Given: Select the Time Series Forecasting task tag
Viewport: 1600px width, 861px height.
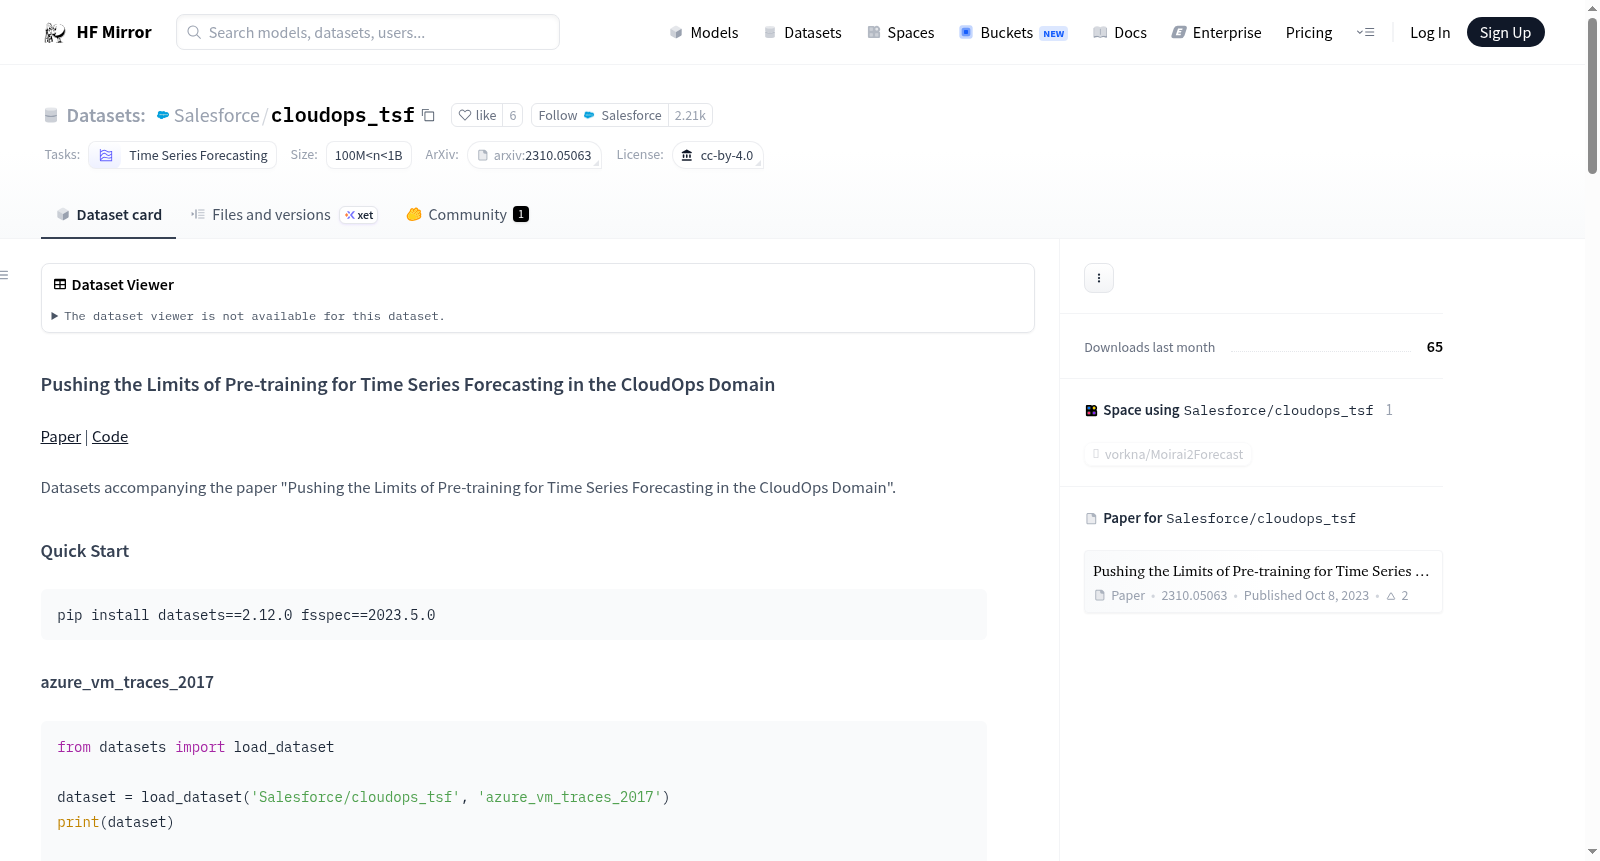Looking at the screenshot, I should [183, 155].
